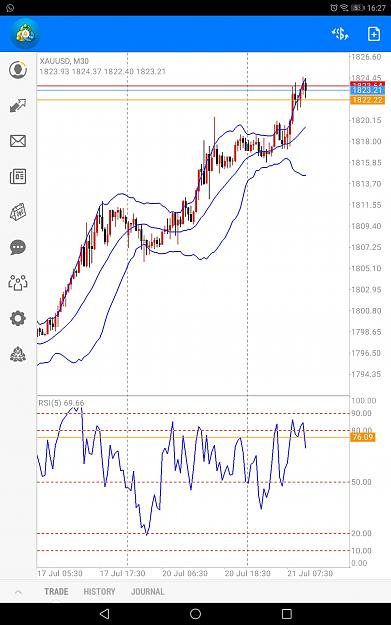Tap the 1818.00 price axis label
This screenshot has width=391, height=625.
pos(366,141)
